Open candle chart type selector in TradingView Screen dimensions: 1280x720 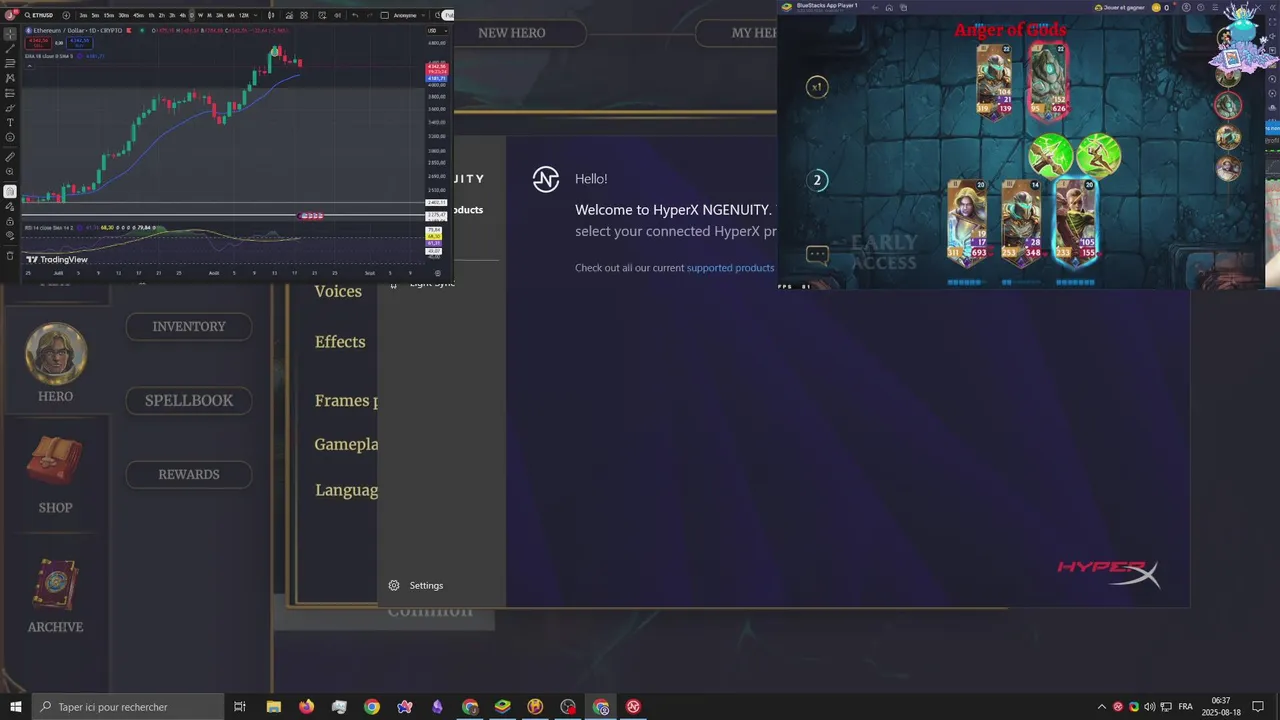[x=272, y=15]
